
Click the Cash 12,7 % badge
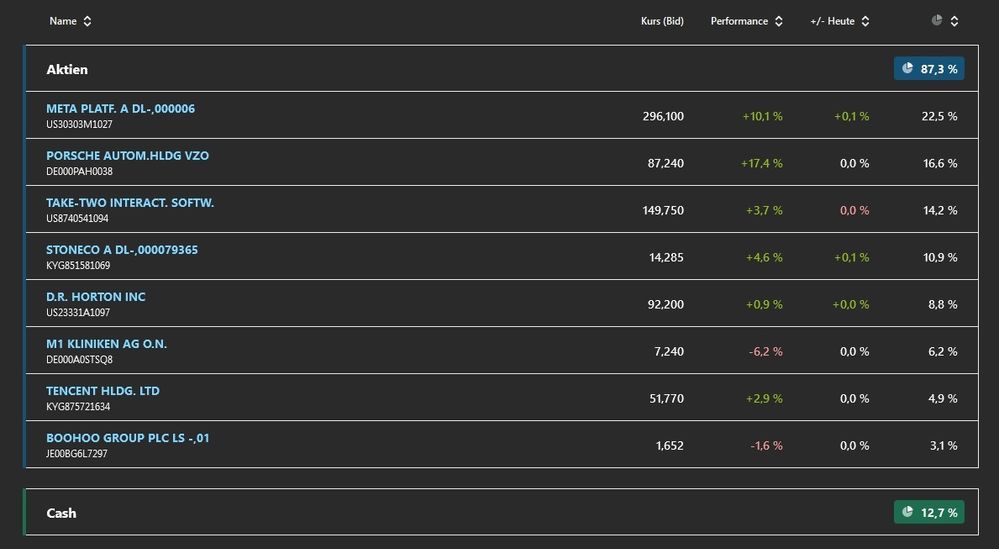coord(929,512)
